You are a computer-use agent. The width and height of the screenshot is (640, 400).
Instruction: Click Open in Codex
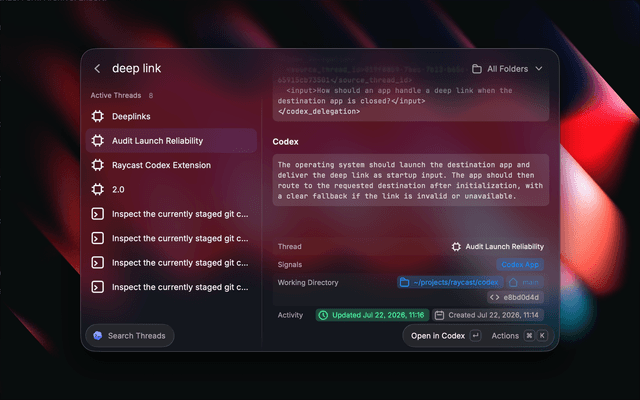tap(438, 336)
